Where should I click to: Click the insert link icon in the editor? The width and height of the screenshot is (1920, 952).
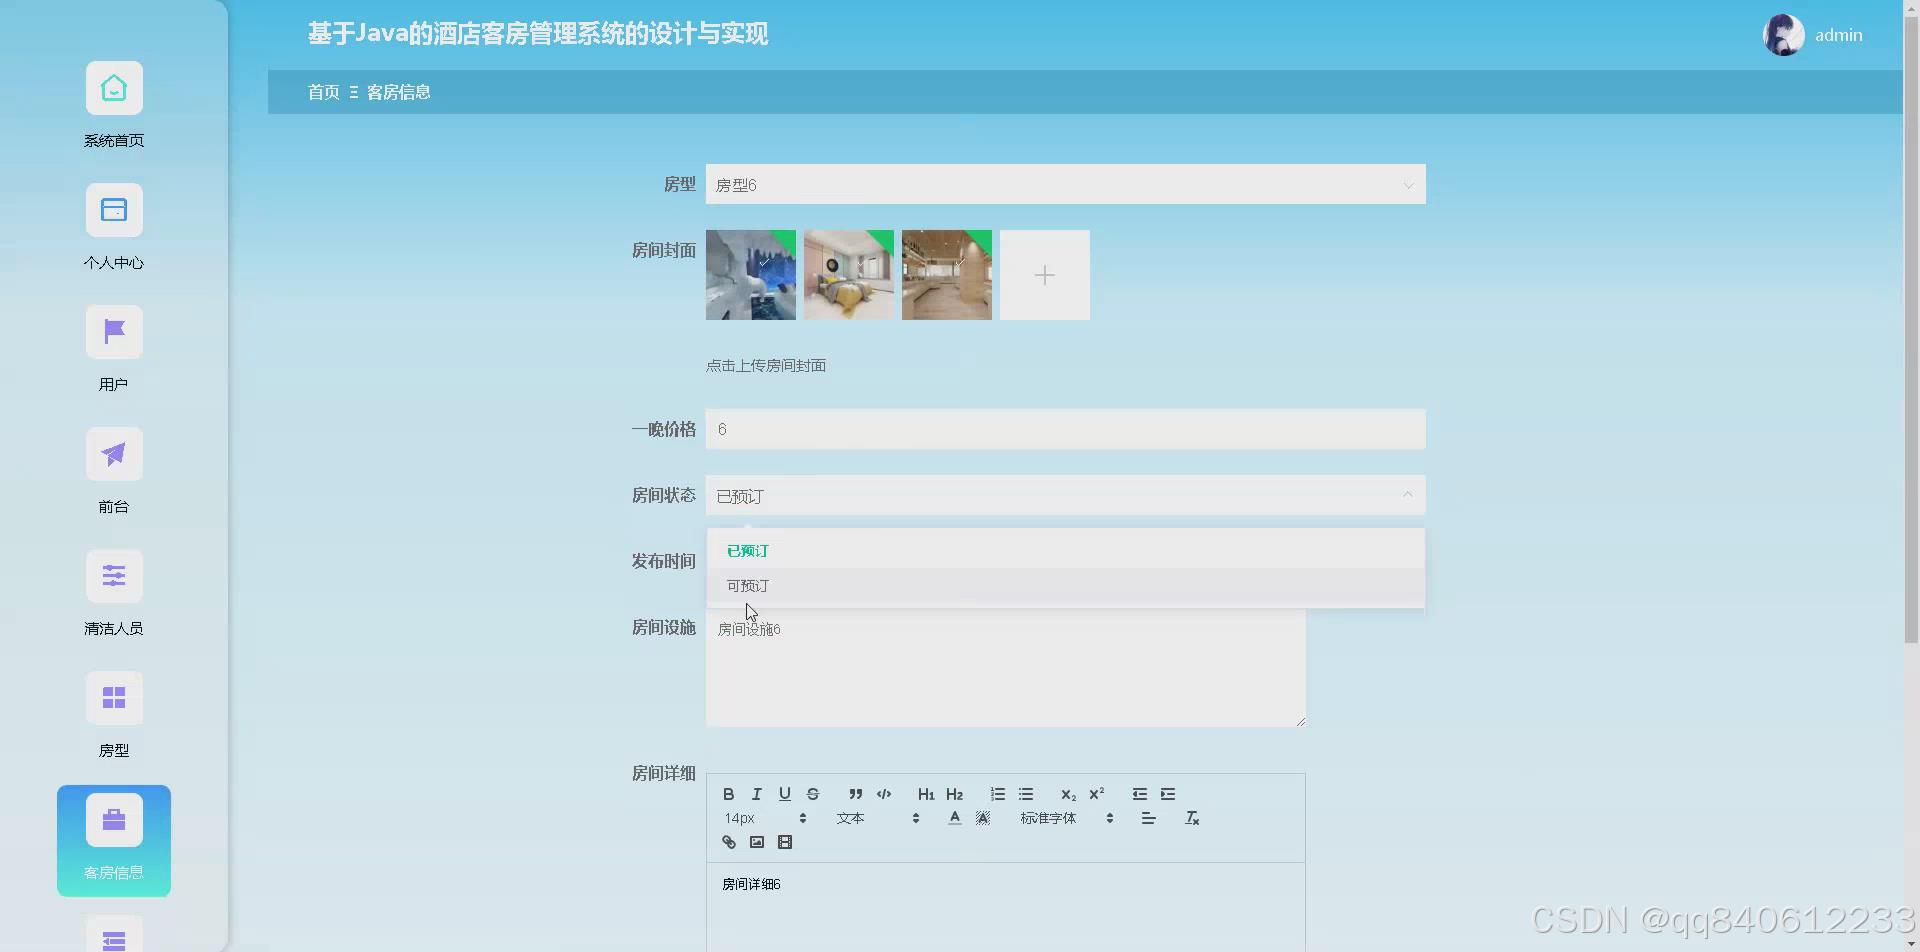click(x=728, y=841)
